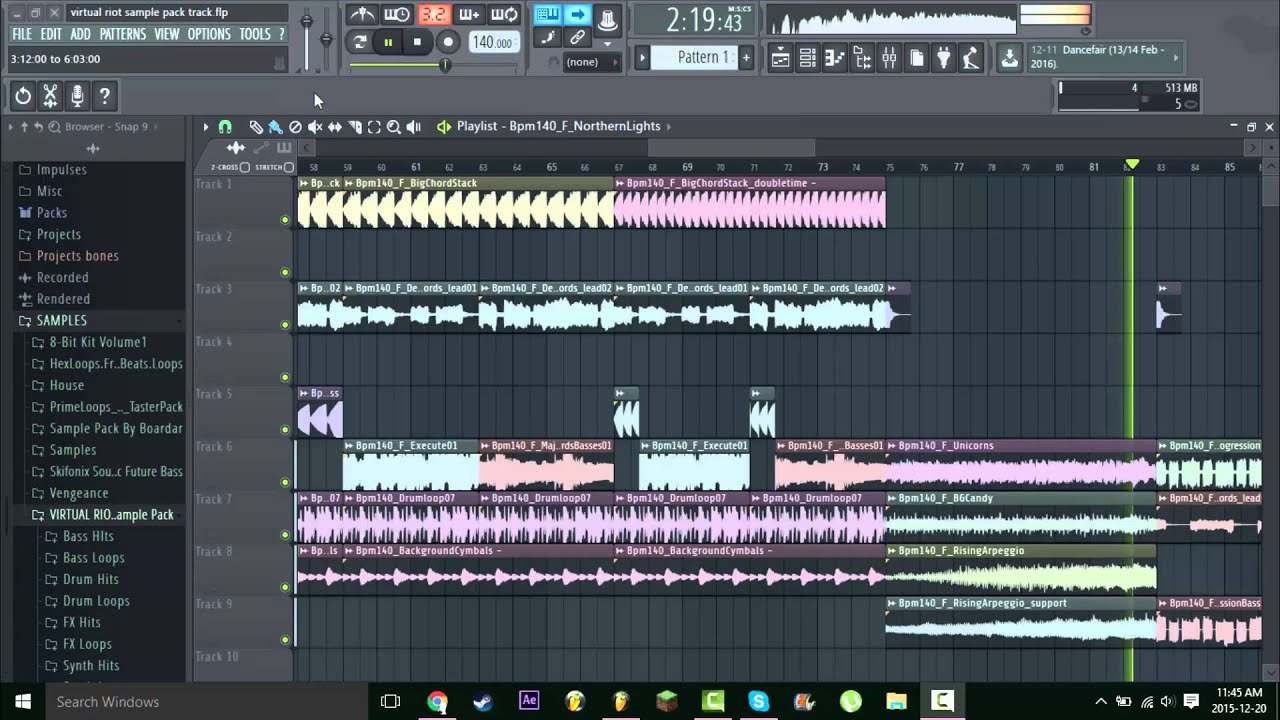Mute Track 1 with its green light
The image size is (1280, 720).
click(285, 220)
